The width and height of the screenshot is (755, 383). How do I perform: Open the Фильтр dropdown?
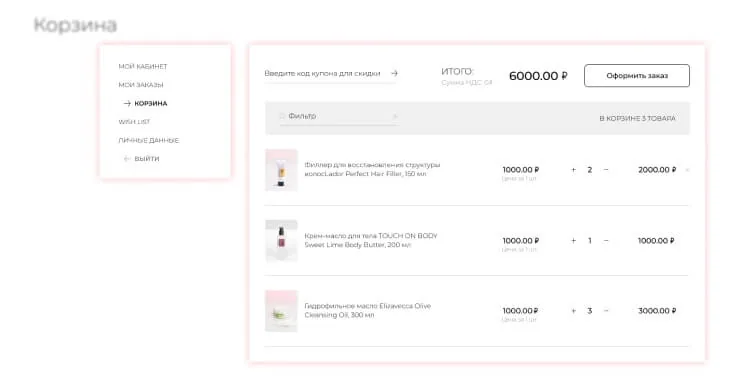339,117
